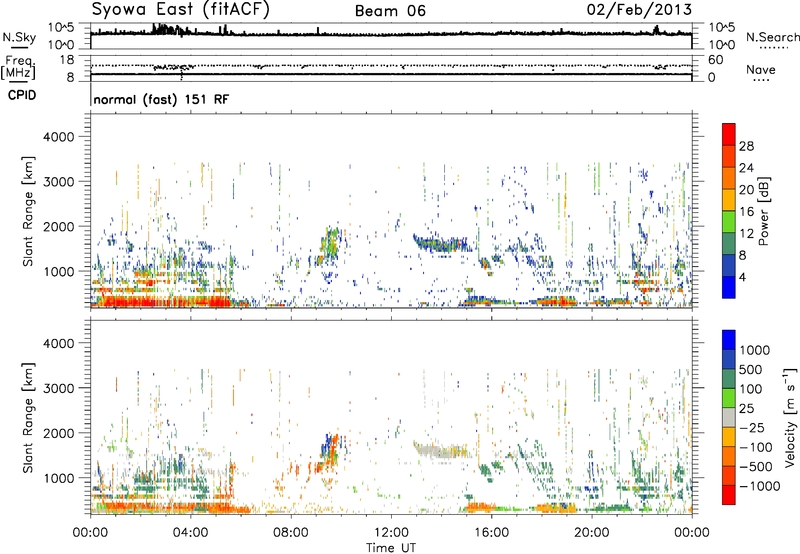
Task: Click the "4000" tick on power panel
Action: [x=59, y=137]
